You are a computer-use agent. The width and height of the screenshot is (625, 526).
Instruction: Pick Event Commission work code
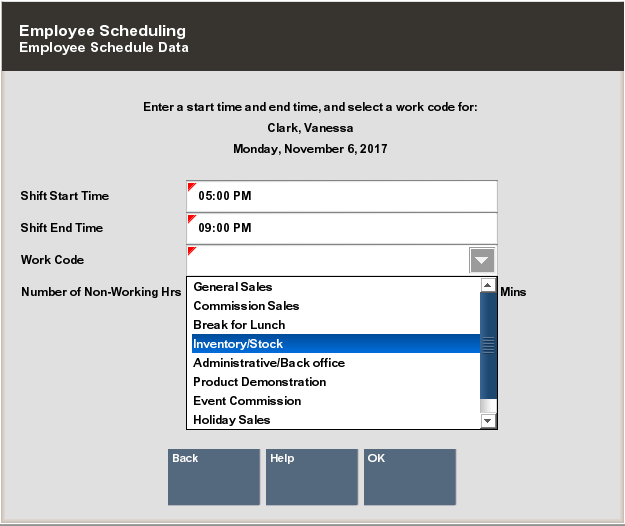336,401
